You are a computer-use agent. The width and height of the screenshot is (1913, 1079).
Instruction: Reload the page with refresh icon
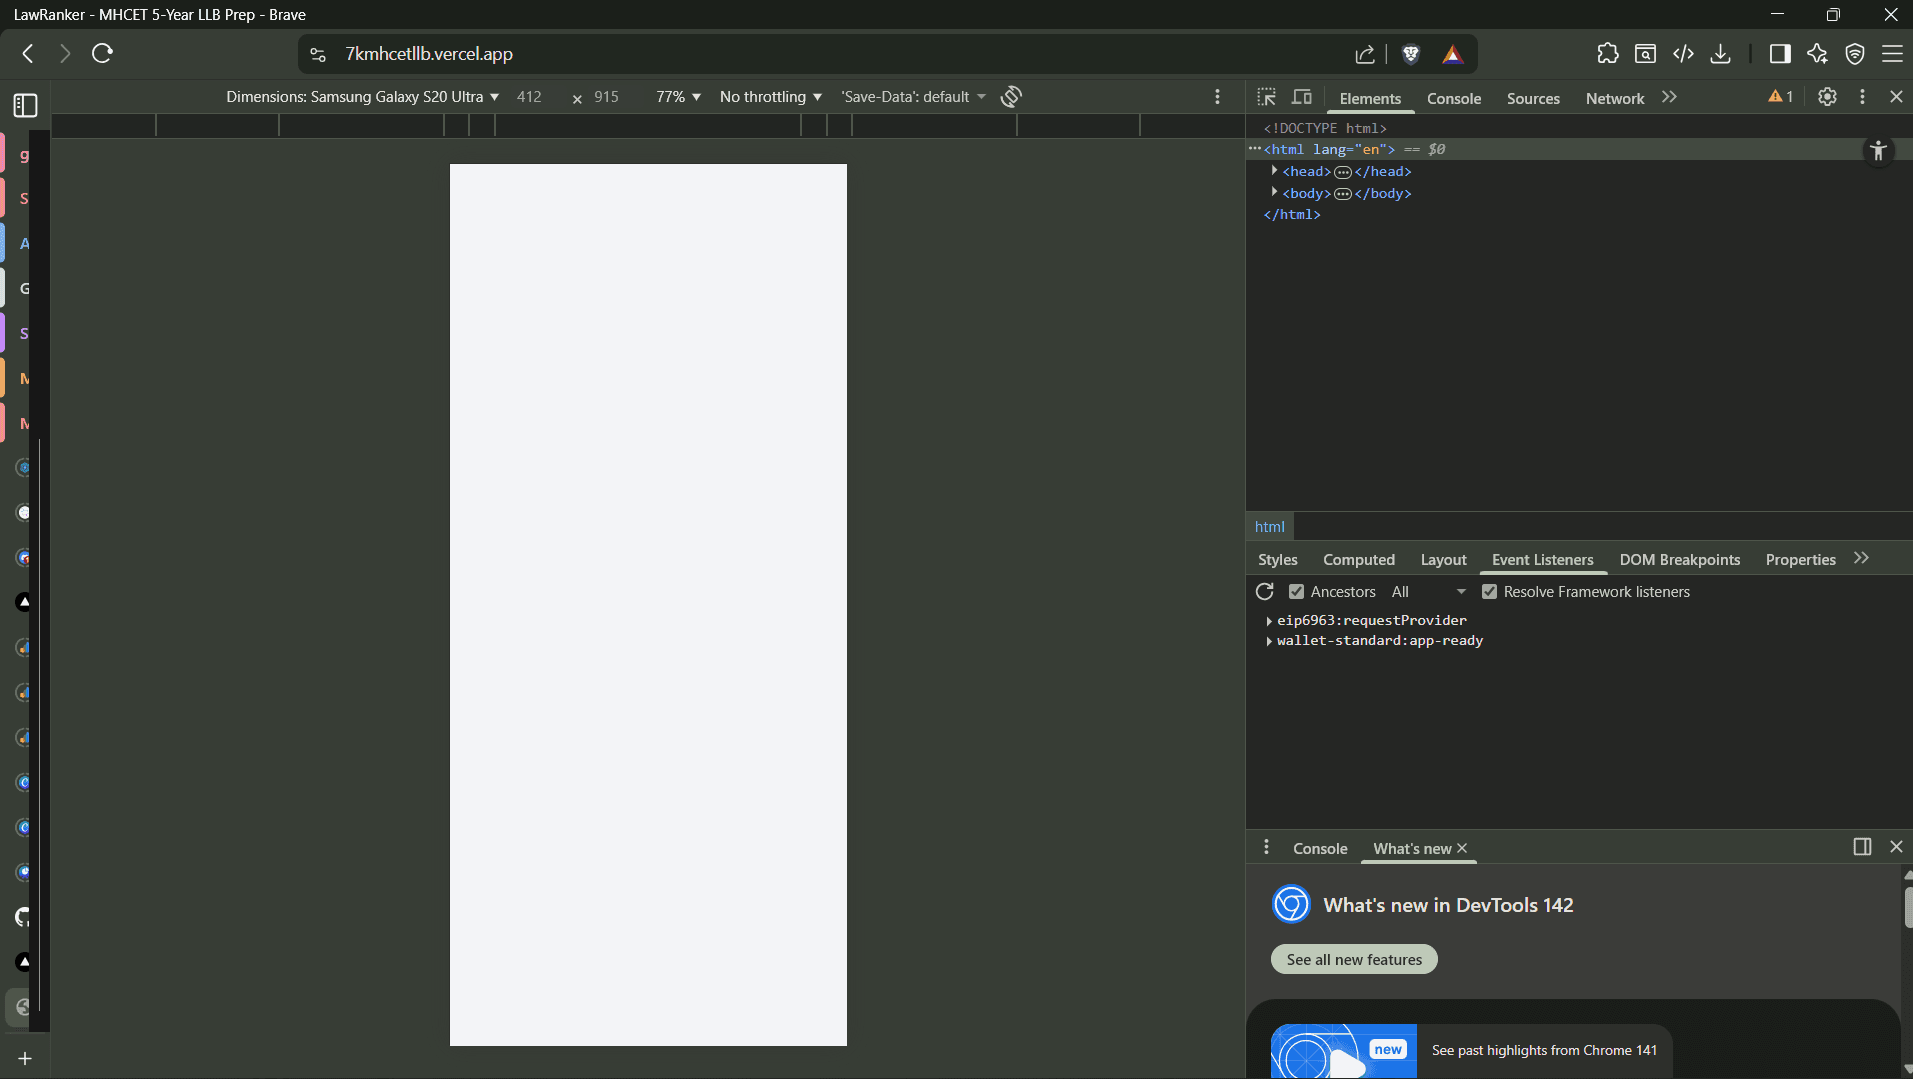(102, 54)
